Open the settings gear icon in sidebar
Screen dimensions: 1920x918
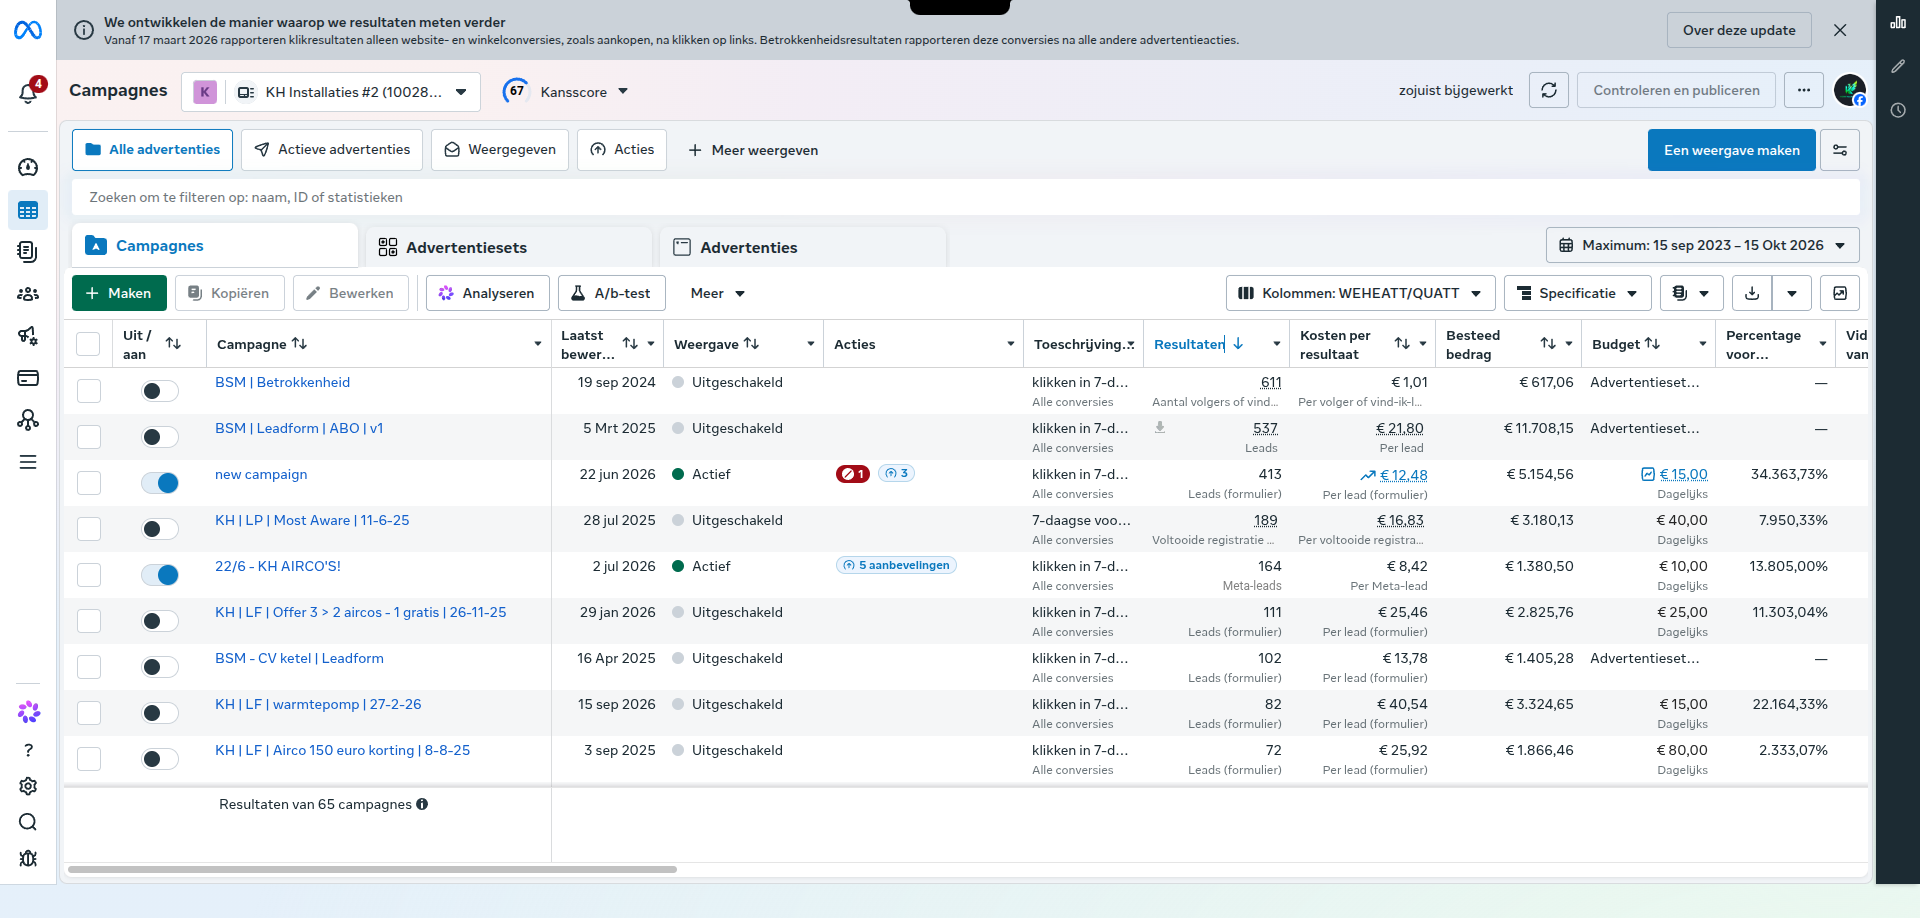click(x=28, y=786)
